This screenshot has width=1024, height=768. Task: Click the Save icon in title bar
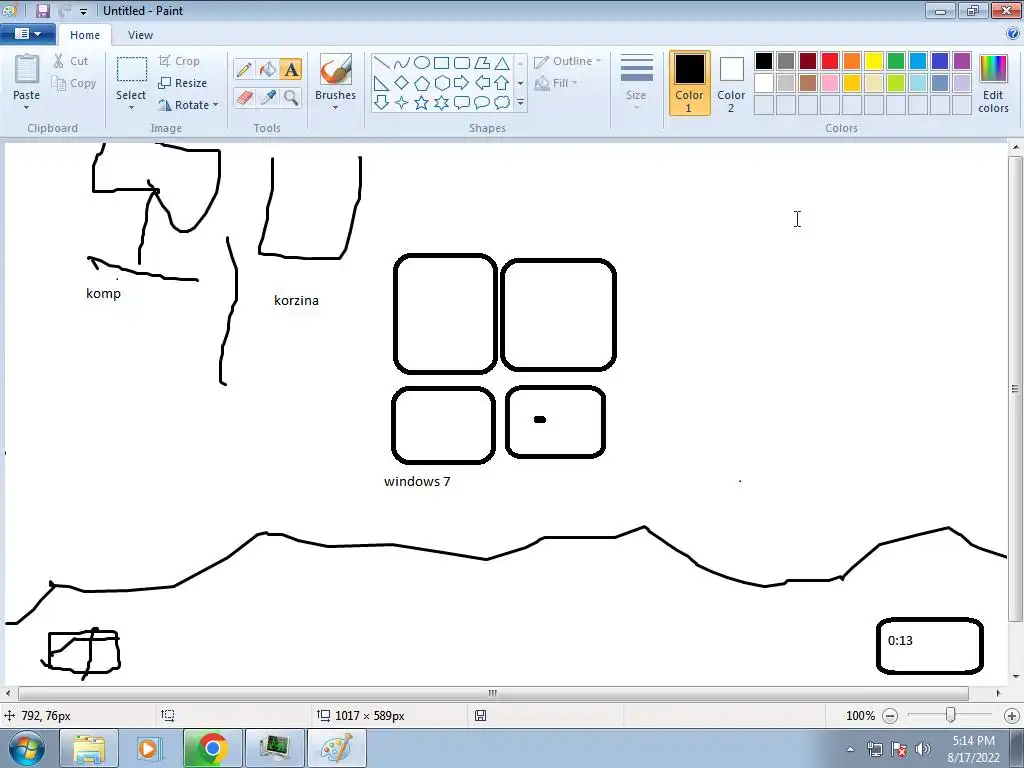coord(43,10)
